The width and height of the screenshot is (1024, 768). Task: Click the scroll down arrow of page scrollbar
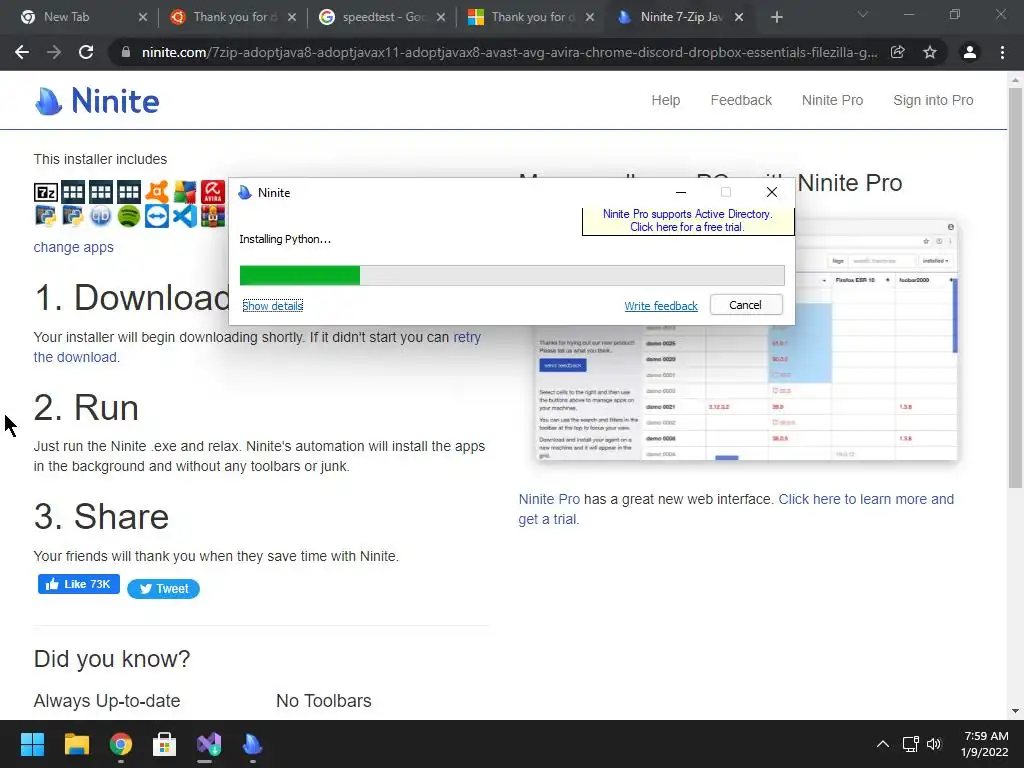[1015, 711]
